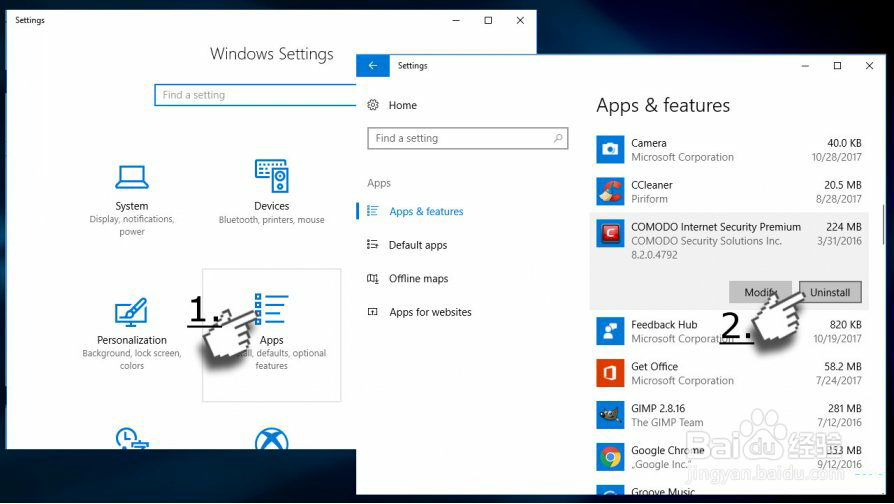Click the Default apps sidebar icon
The image size is (894, 504).
(372, 245)
